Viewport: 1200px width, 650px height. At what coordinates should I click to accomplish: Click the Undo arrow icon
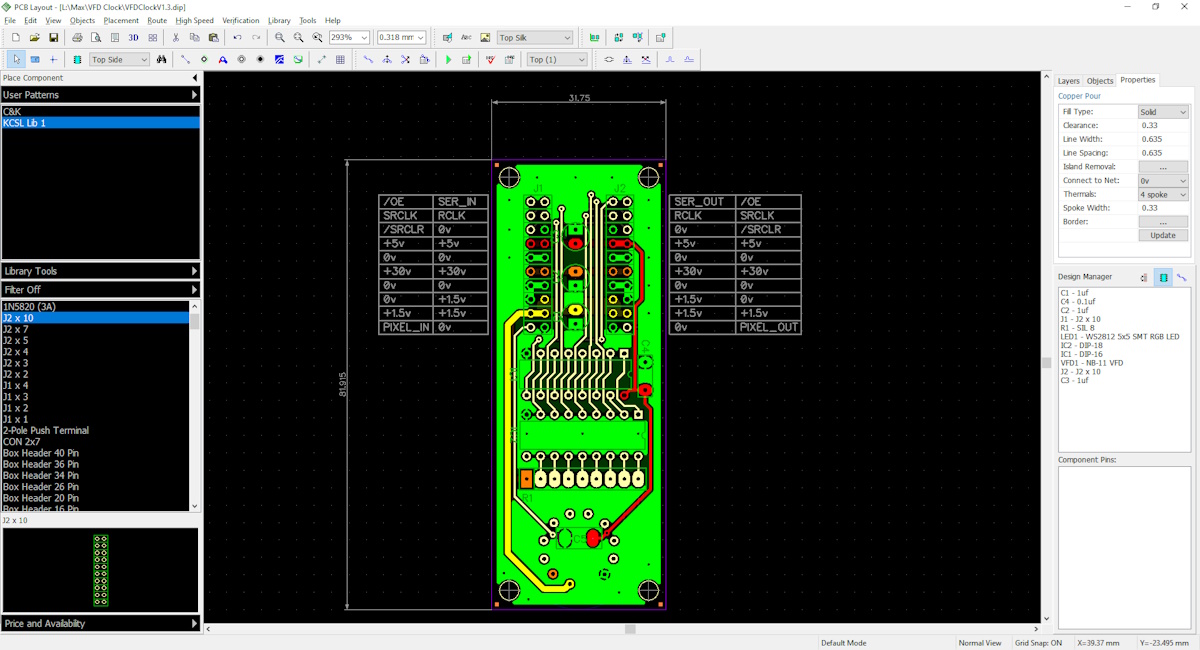[x=237, y=38]
